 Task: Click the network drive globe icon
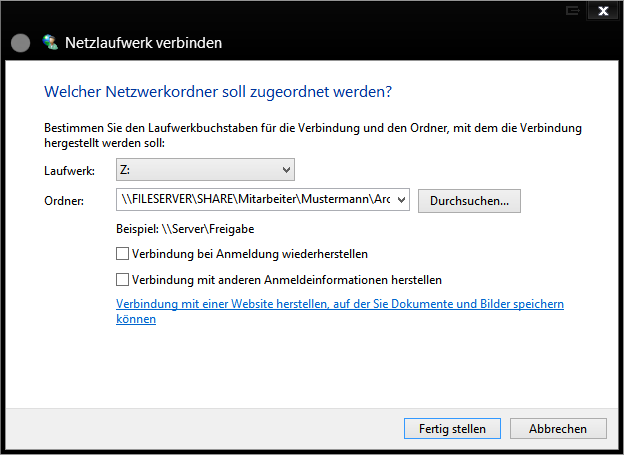[51, 43]
